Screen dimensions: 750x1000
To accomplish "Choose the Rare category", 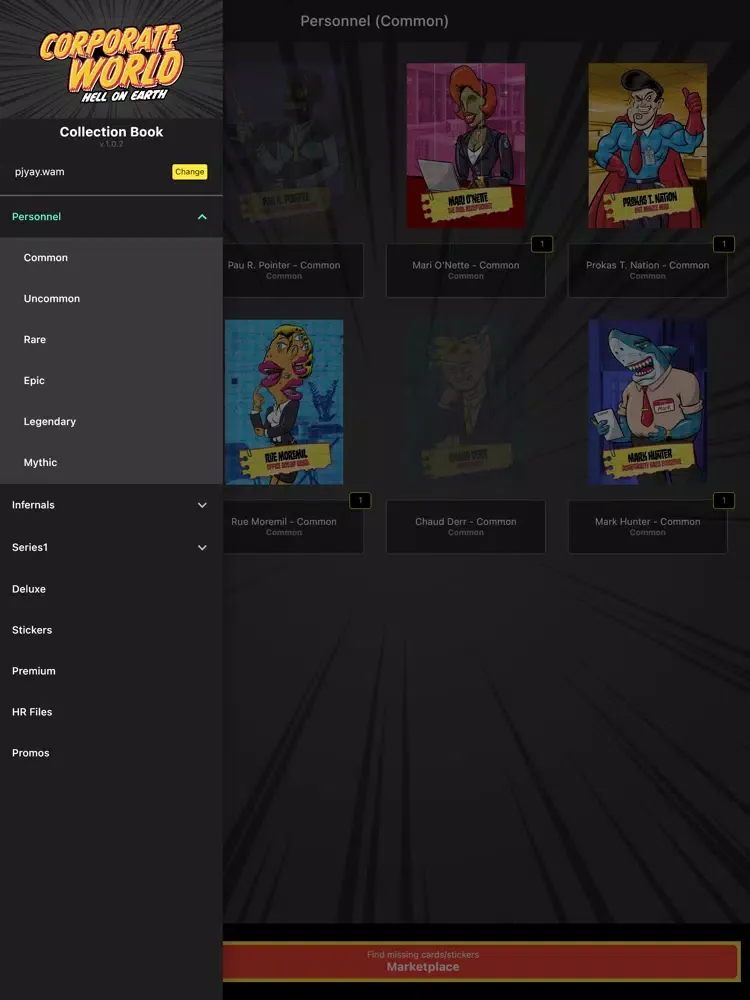I will pyautogui.click(x=34, y=339).
